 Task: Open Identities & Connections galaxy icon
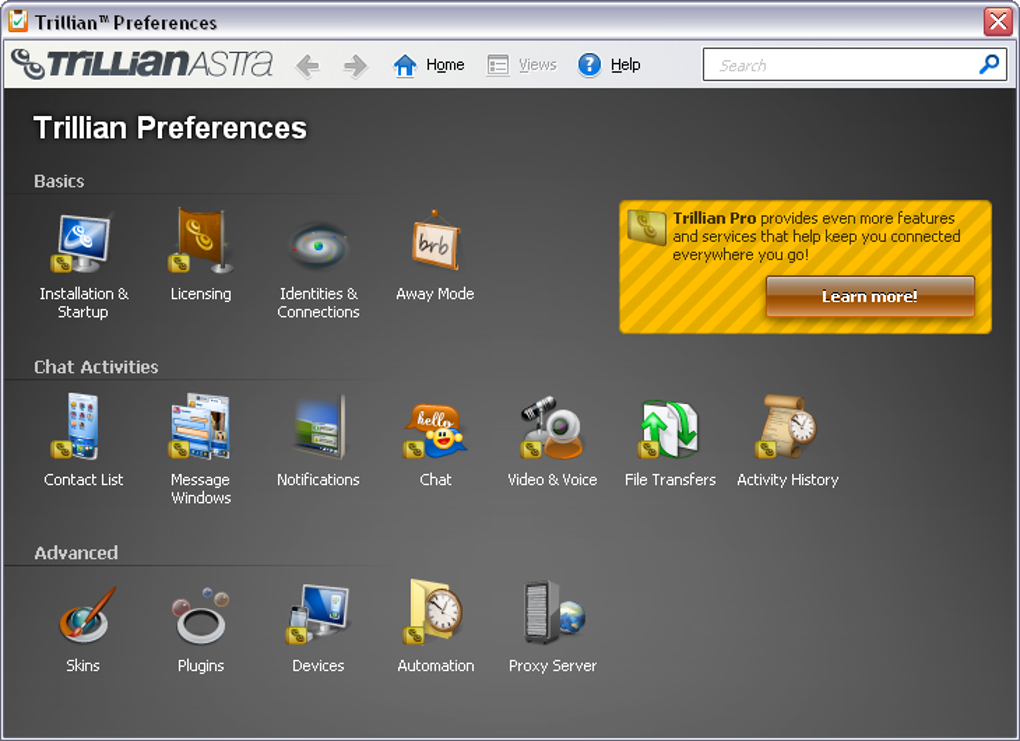[x=319, y=246]
